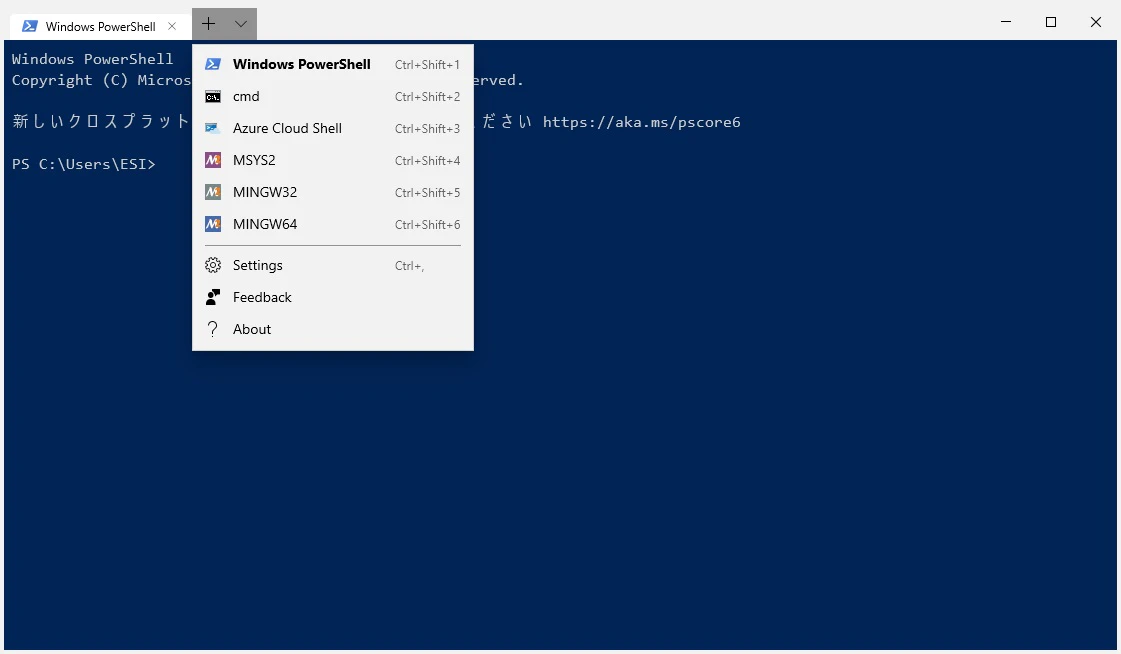
Task: Click the Ctrl+Shift+6 shortcut label
Action: [428, 224]
